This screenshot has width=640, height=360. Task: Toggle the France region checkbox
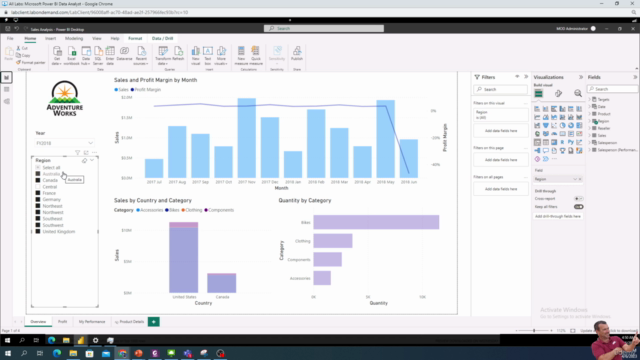(38, 193)
